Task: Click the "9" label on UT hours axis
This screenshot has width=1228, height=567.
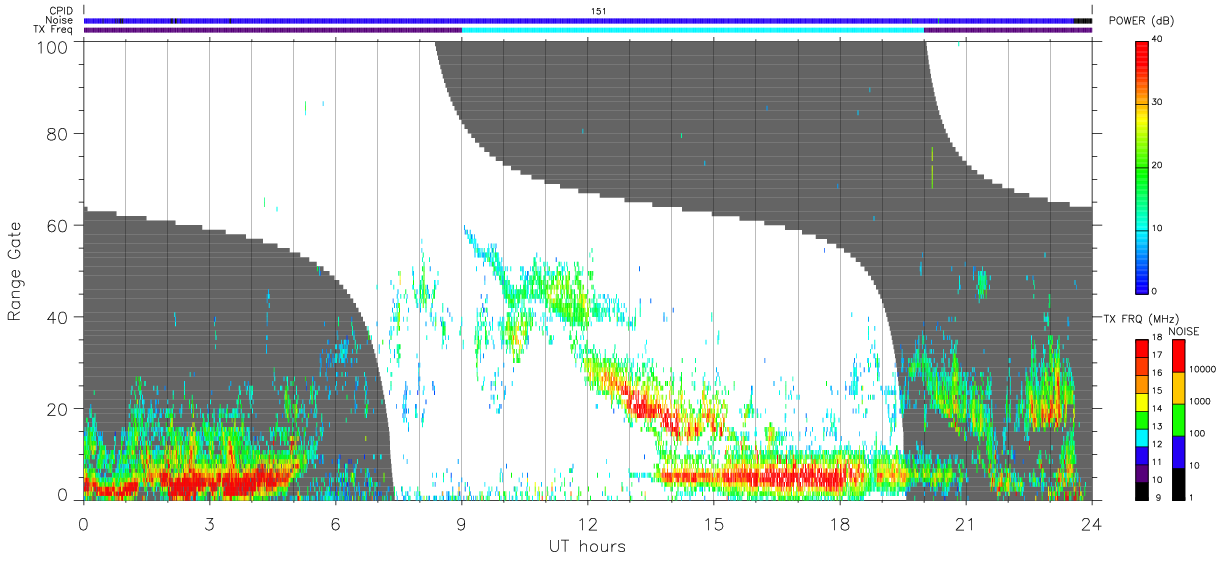Action: click(x=461, y=523)
